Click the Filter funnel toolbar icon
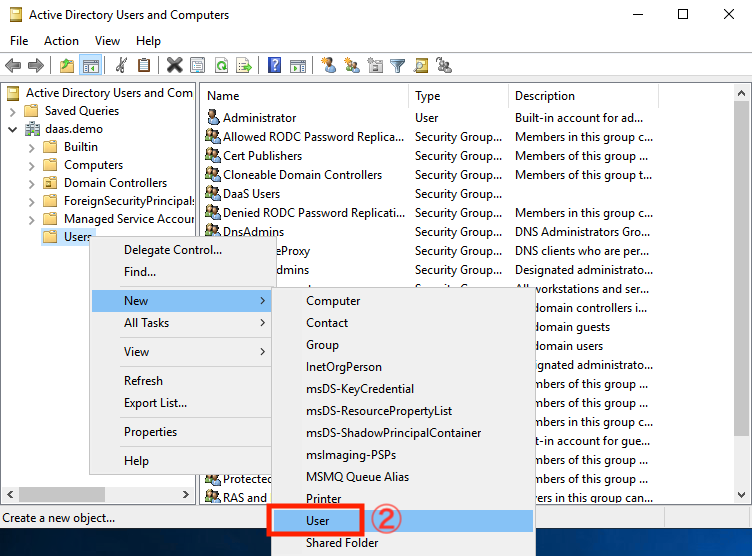This screenshot has width=752, height=556. click(x=398, y=65)
